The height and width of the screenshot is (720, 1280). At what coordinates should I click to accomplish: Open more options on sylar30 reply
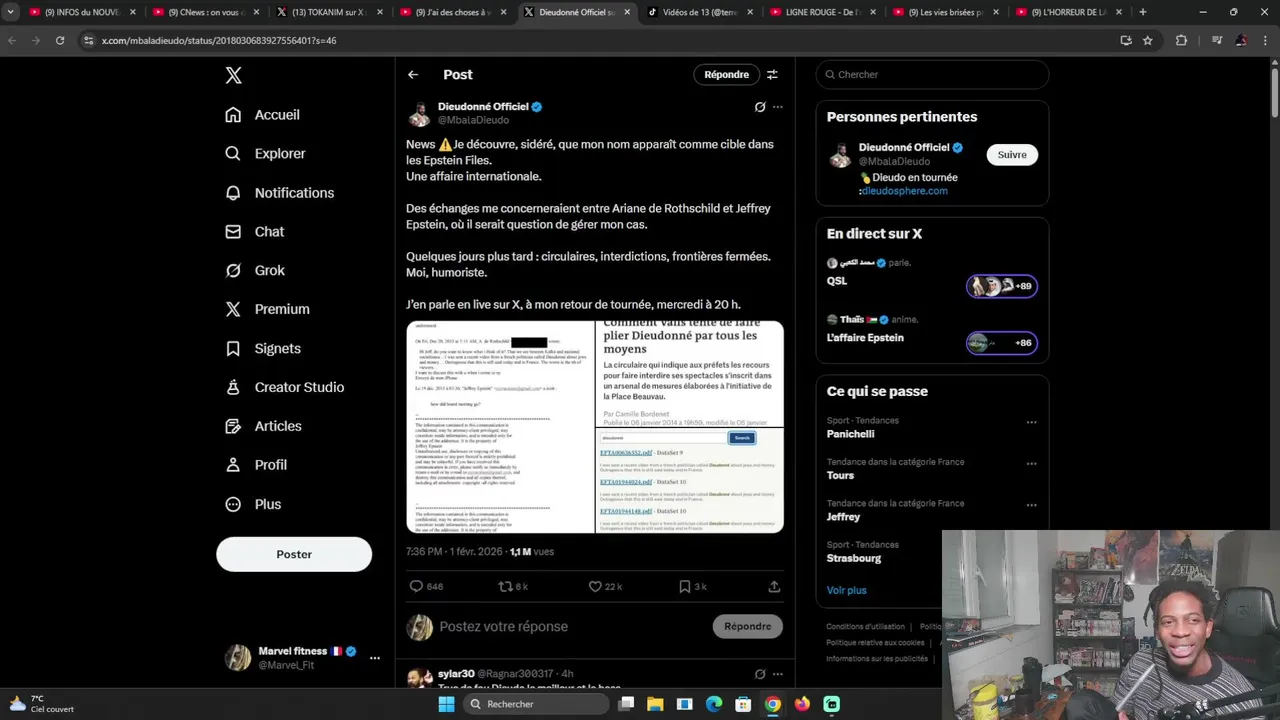(x=778, y=674)
